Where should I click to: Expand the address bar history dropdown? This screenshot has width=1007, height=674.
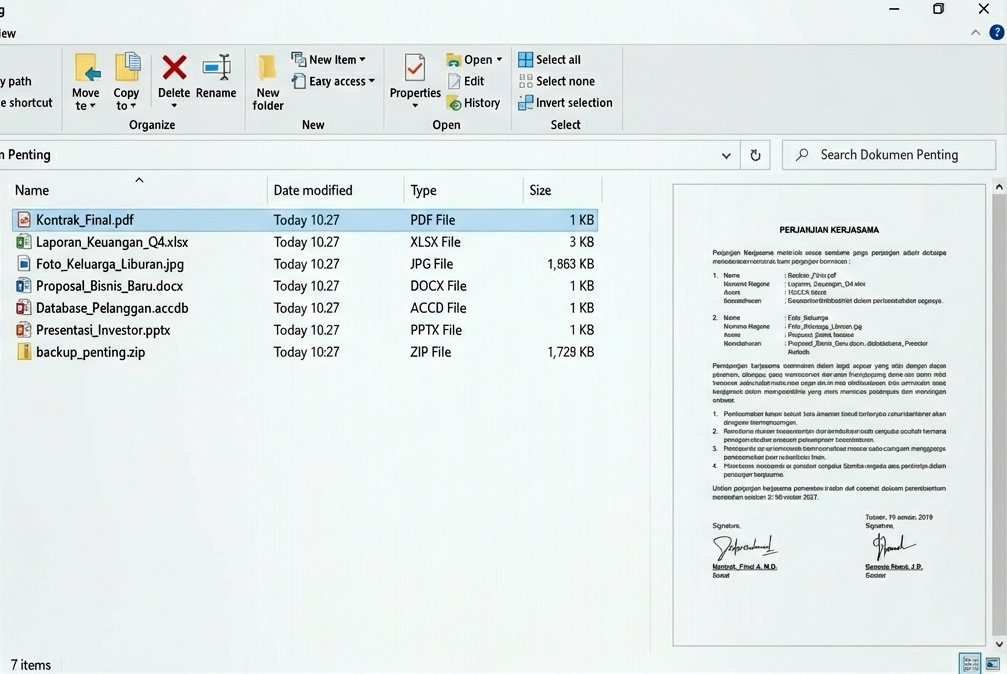[726, 155]
